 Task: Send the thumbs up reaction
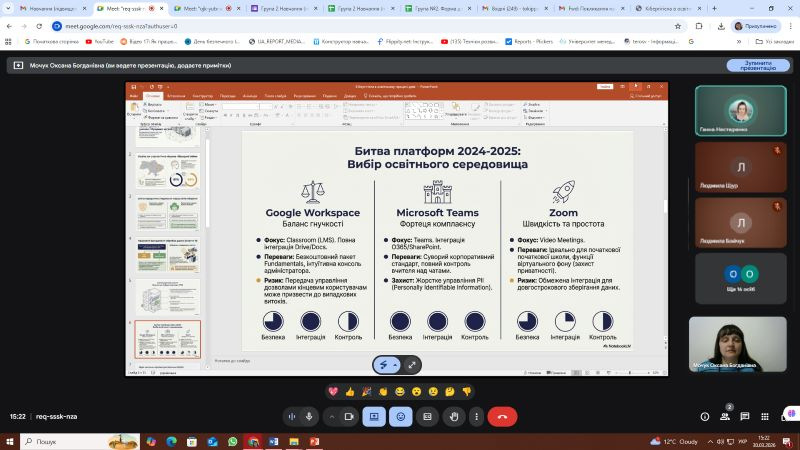point(350,392)
